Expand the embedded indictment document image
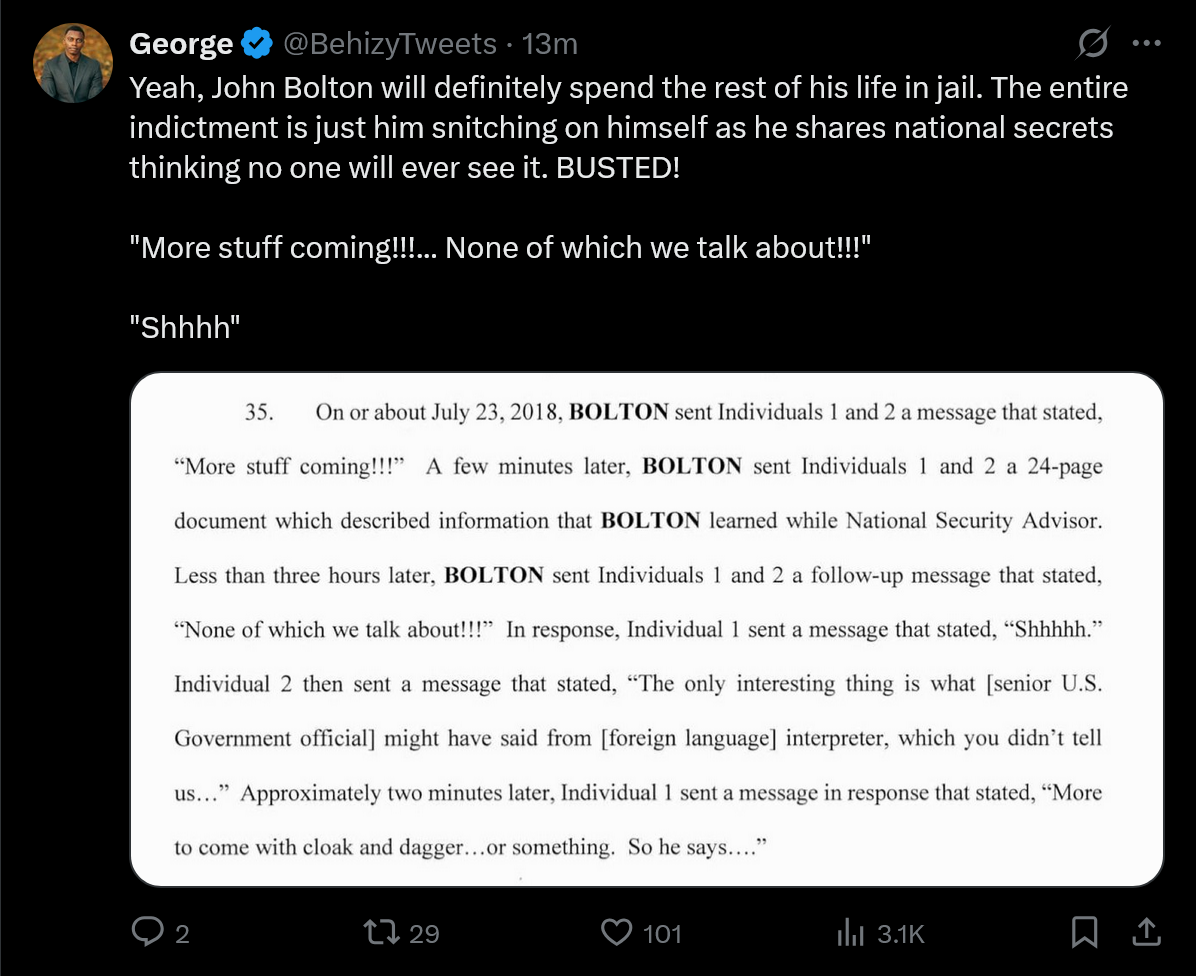 (647, 629)
